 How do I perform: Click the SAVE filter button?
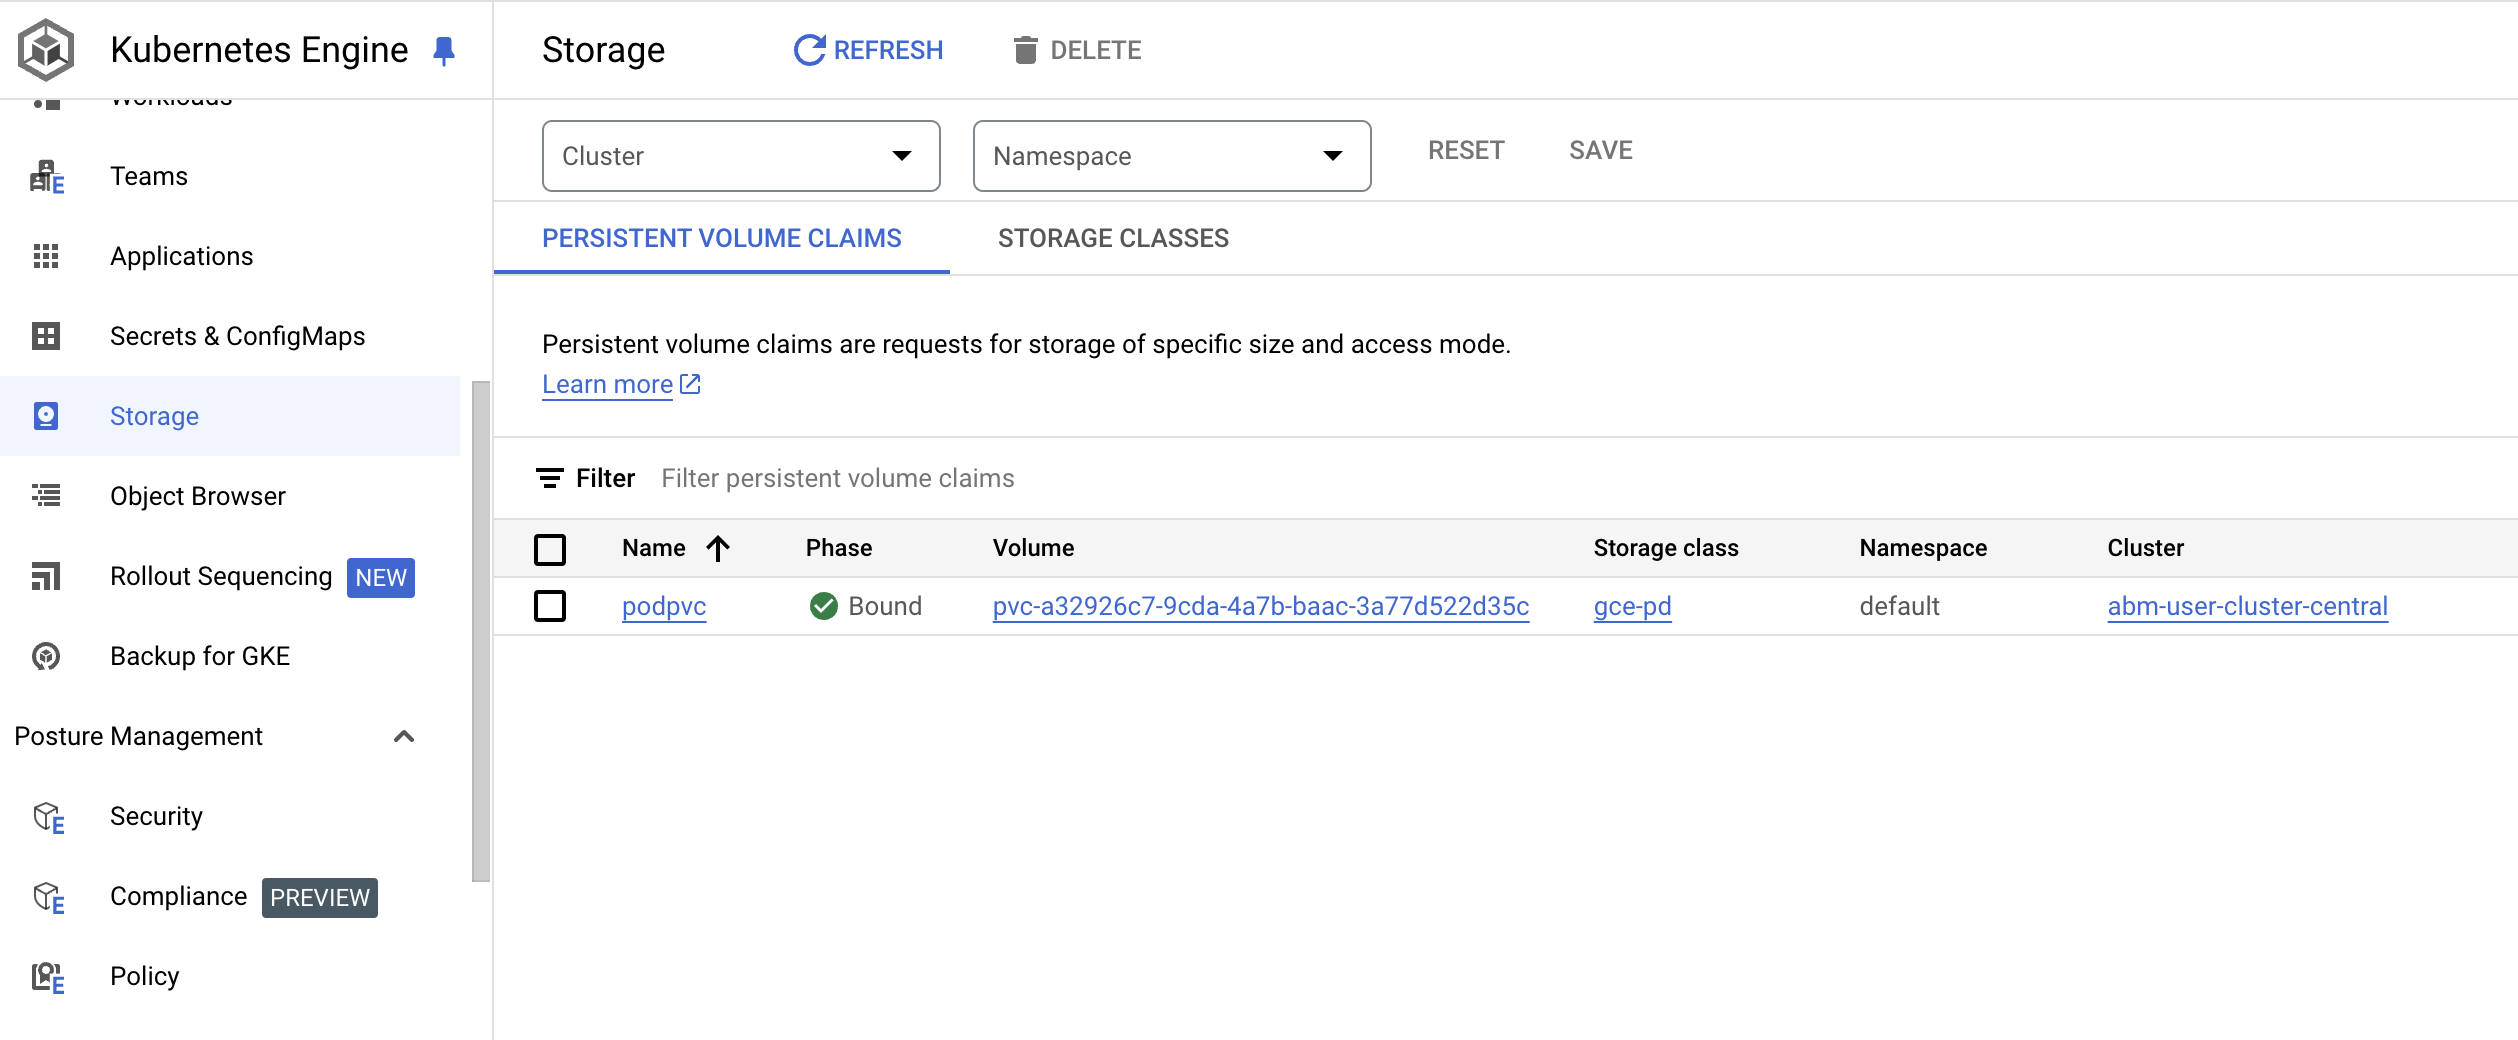(x=1600, y=150)
